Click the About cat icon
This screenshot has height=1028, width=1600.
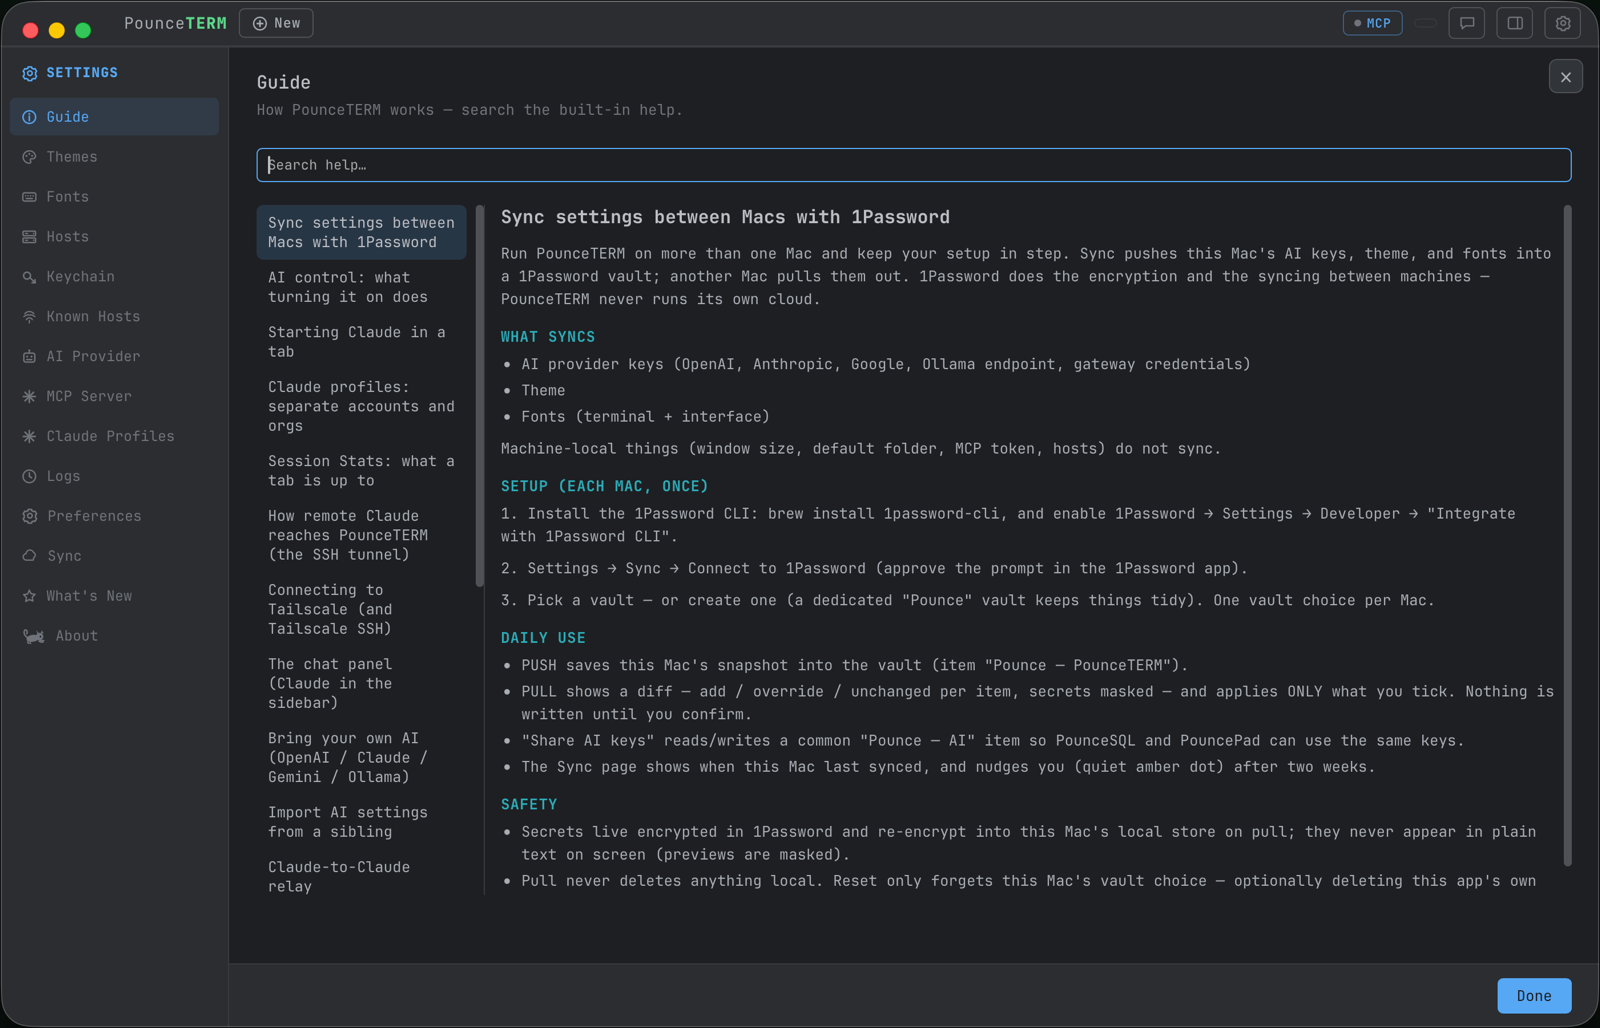(x=33, y=636)
